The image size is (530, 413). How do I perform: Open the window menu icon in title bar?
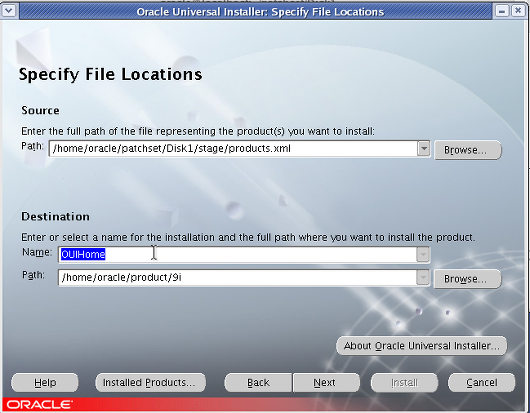click(x=8, y=11)
